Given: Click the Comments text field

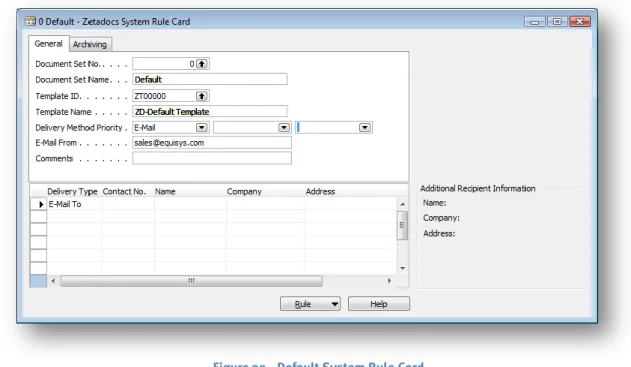Looking at the screenshot, I should pyautogui.click(x=212, y=158).
